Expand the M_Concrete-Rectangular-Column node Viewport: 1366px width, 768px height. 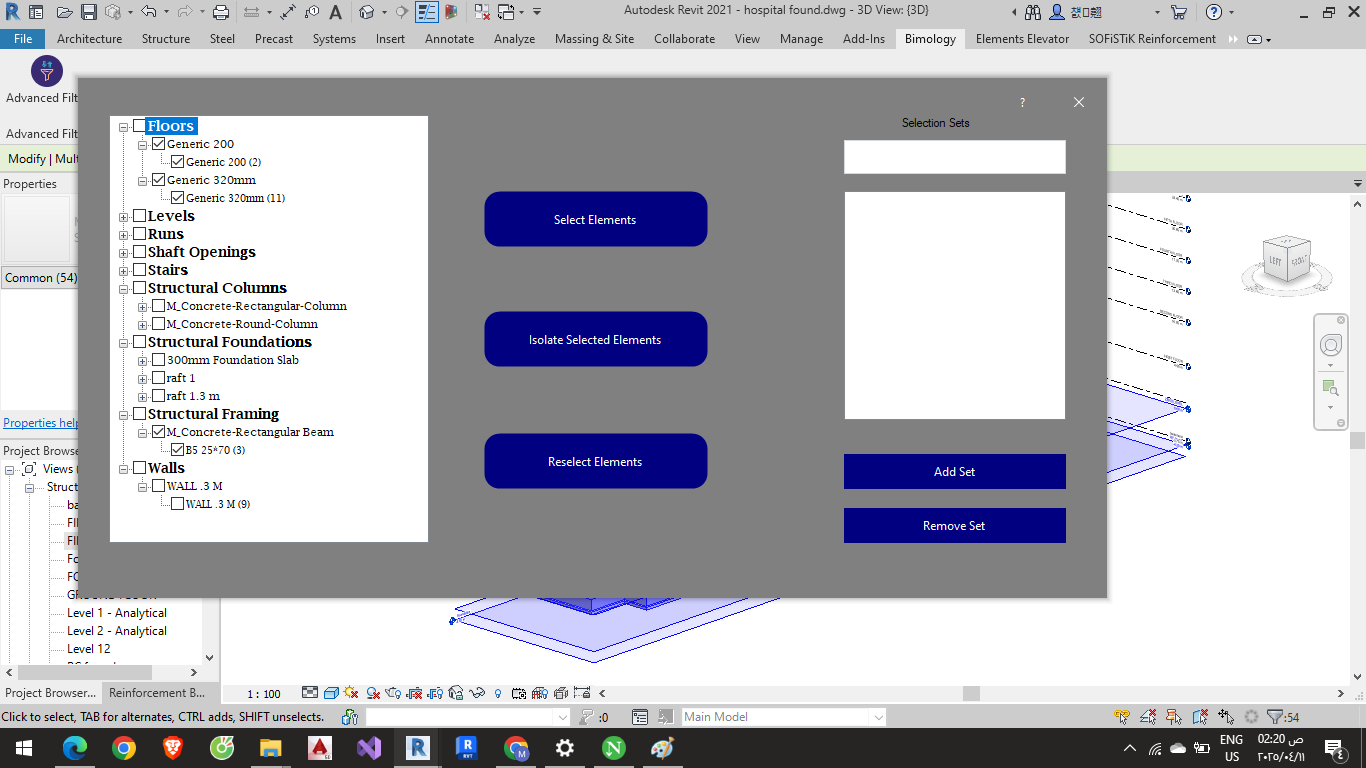click(x=143, y=307)
